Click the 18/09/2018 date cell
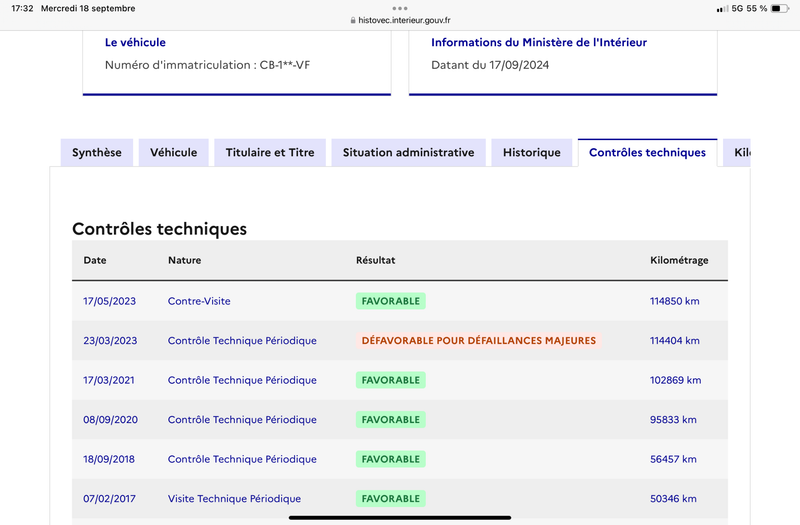This screenshot has height=525, width=800. pos(109,459)
